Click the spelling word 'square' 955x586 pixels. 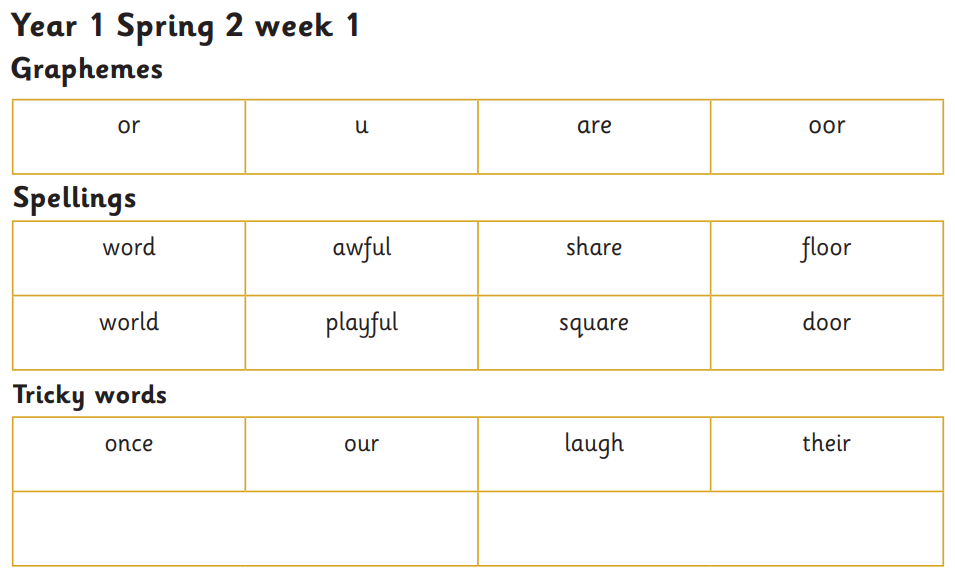(x=594, y=324)
